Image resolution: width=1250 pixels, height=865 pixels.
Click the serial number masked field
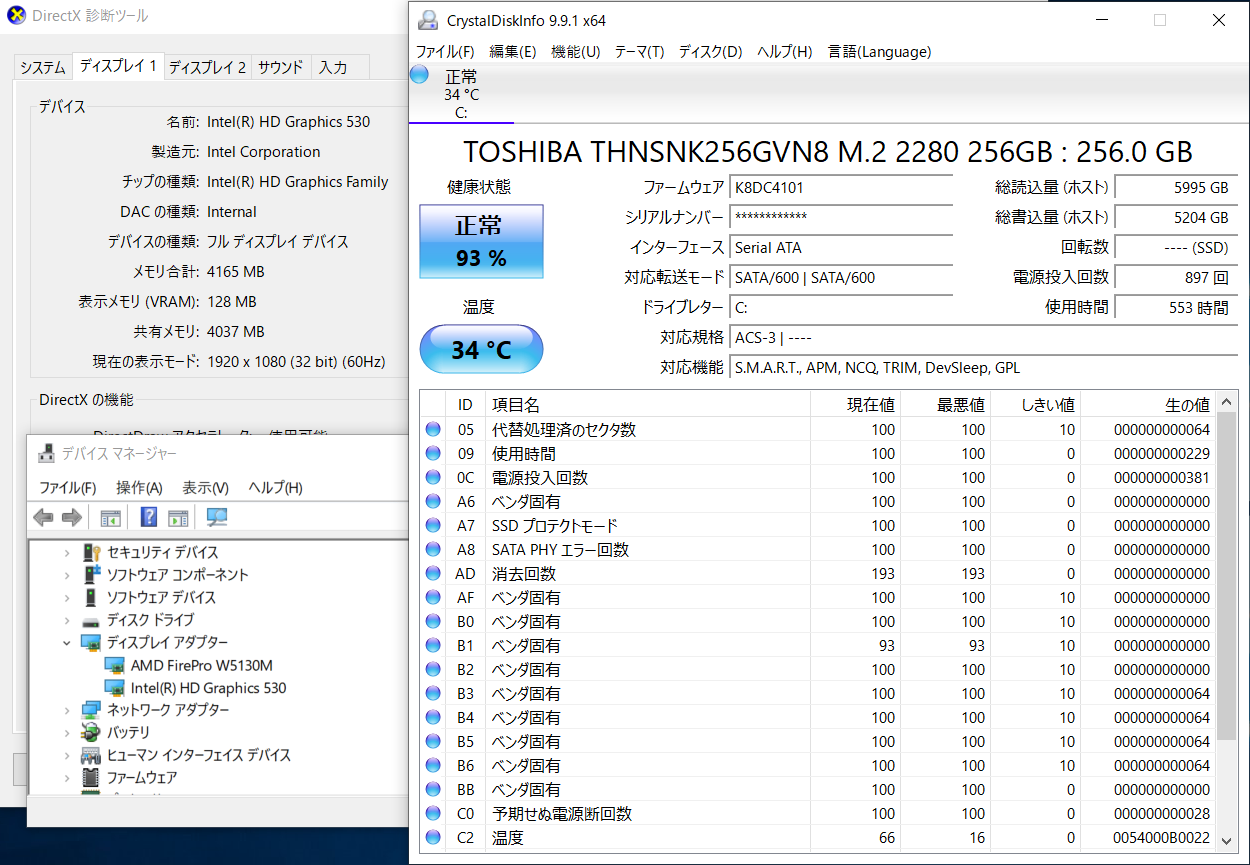841,217
